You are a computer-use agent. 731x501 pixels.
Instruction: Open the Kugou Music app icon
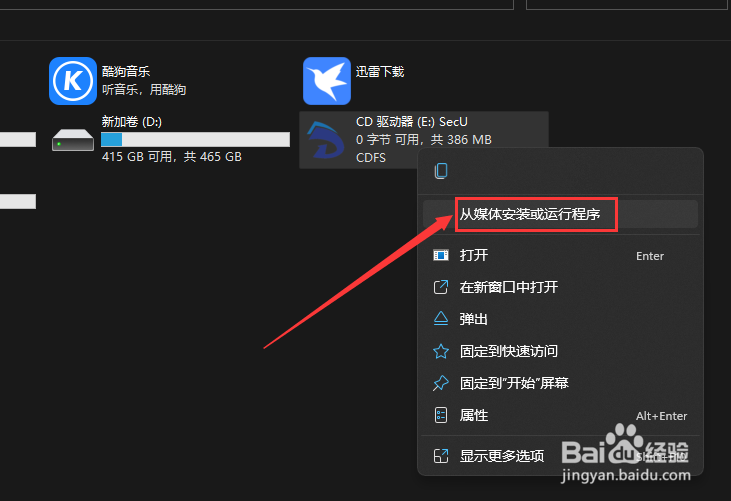(x=73, y=81)
